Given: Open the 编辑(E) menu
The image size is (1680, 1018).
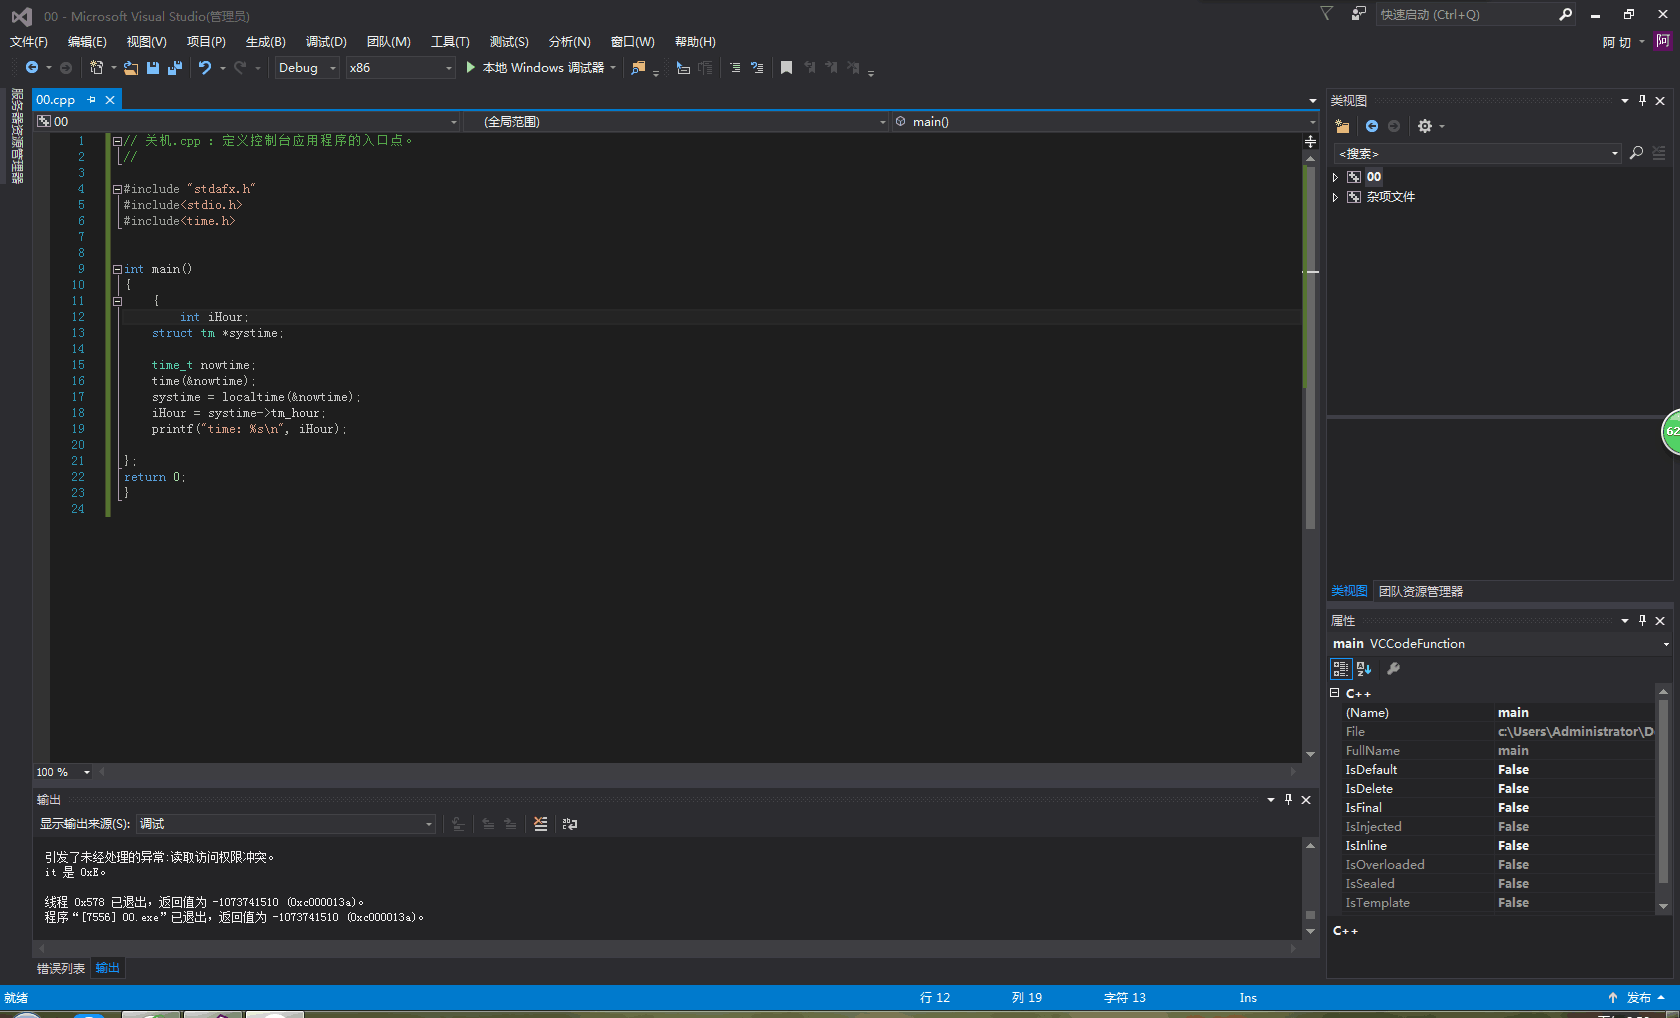Looking at the screenshot, I should coord(87,42).
